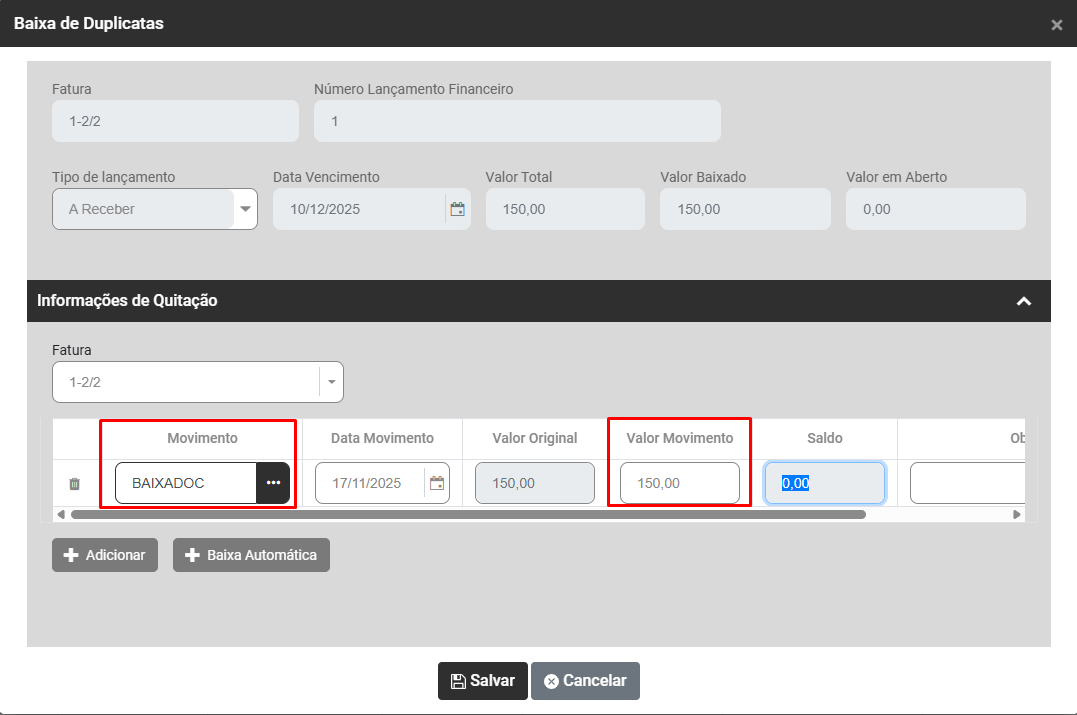This screenshot has height=715, width=1077.
Task: Click the Baixa Automática button
Action: tap(251, 555)
